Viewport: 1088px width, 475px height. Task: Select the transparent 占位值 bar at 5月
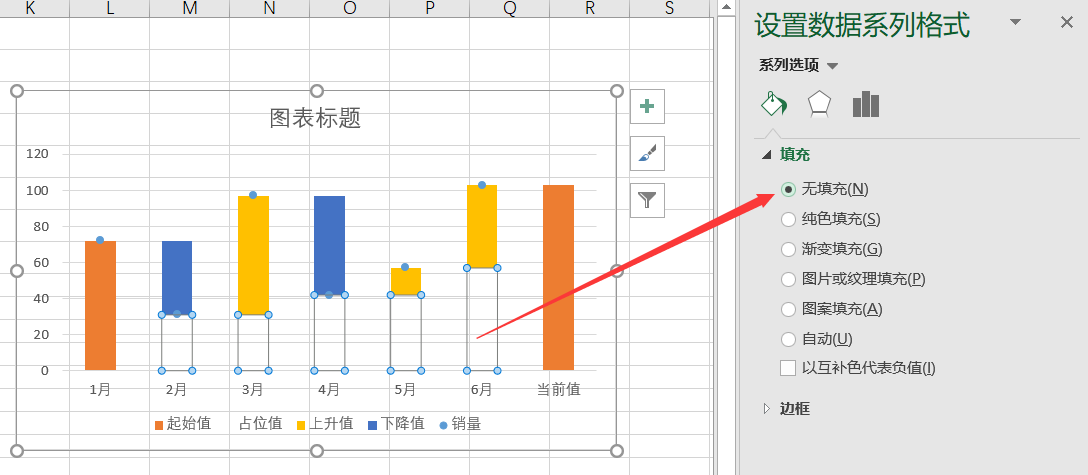coord(406,333)
